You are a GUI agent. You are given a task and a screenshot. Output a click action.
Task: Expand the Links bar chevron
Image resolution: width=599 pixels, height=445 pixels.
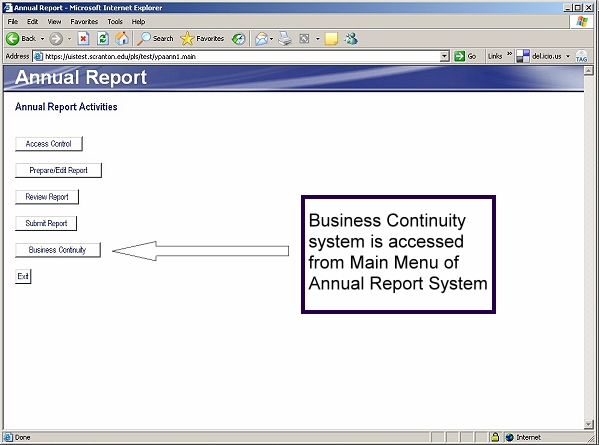point(509,55)
